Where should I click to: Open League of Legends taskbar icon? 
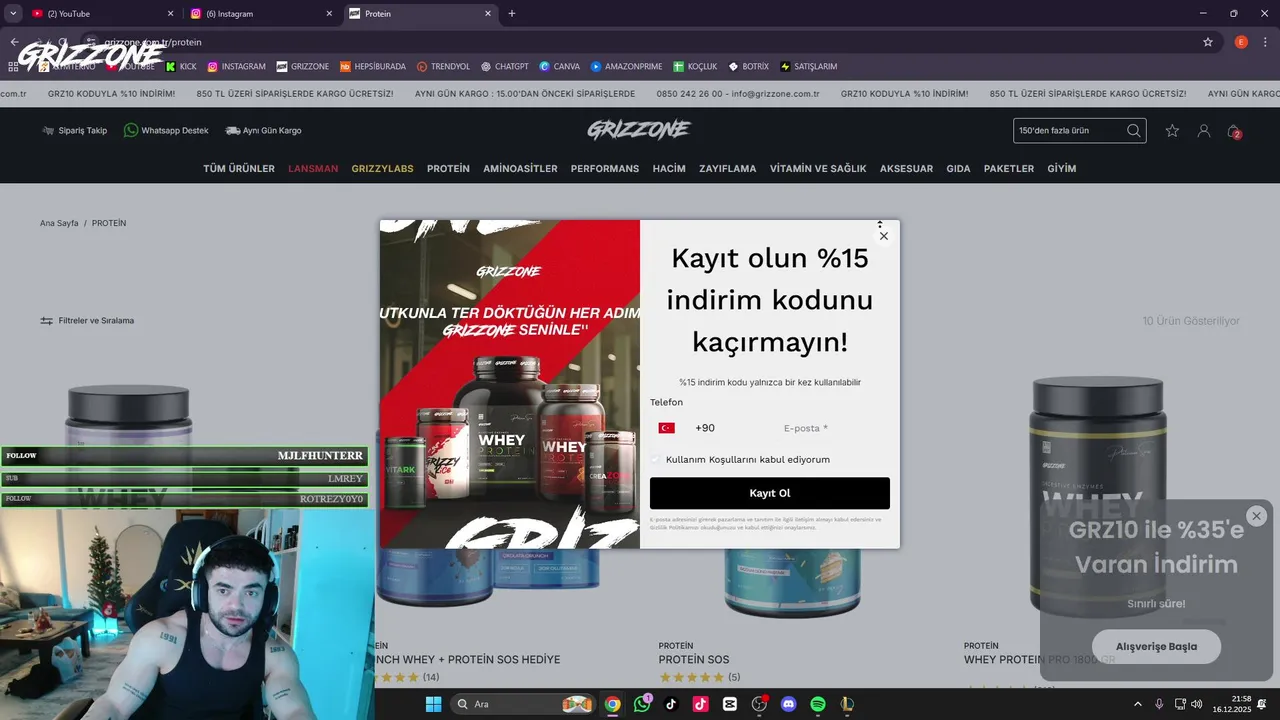pos(847,704)
